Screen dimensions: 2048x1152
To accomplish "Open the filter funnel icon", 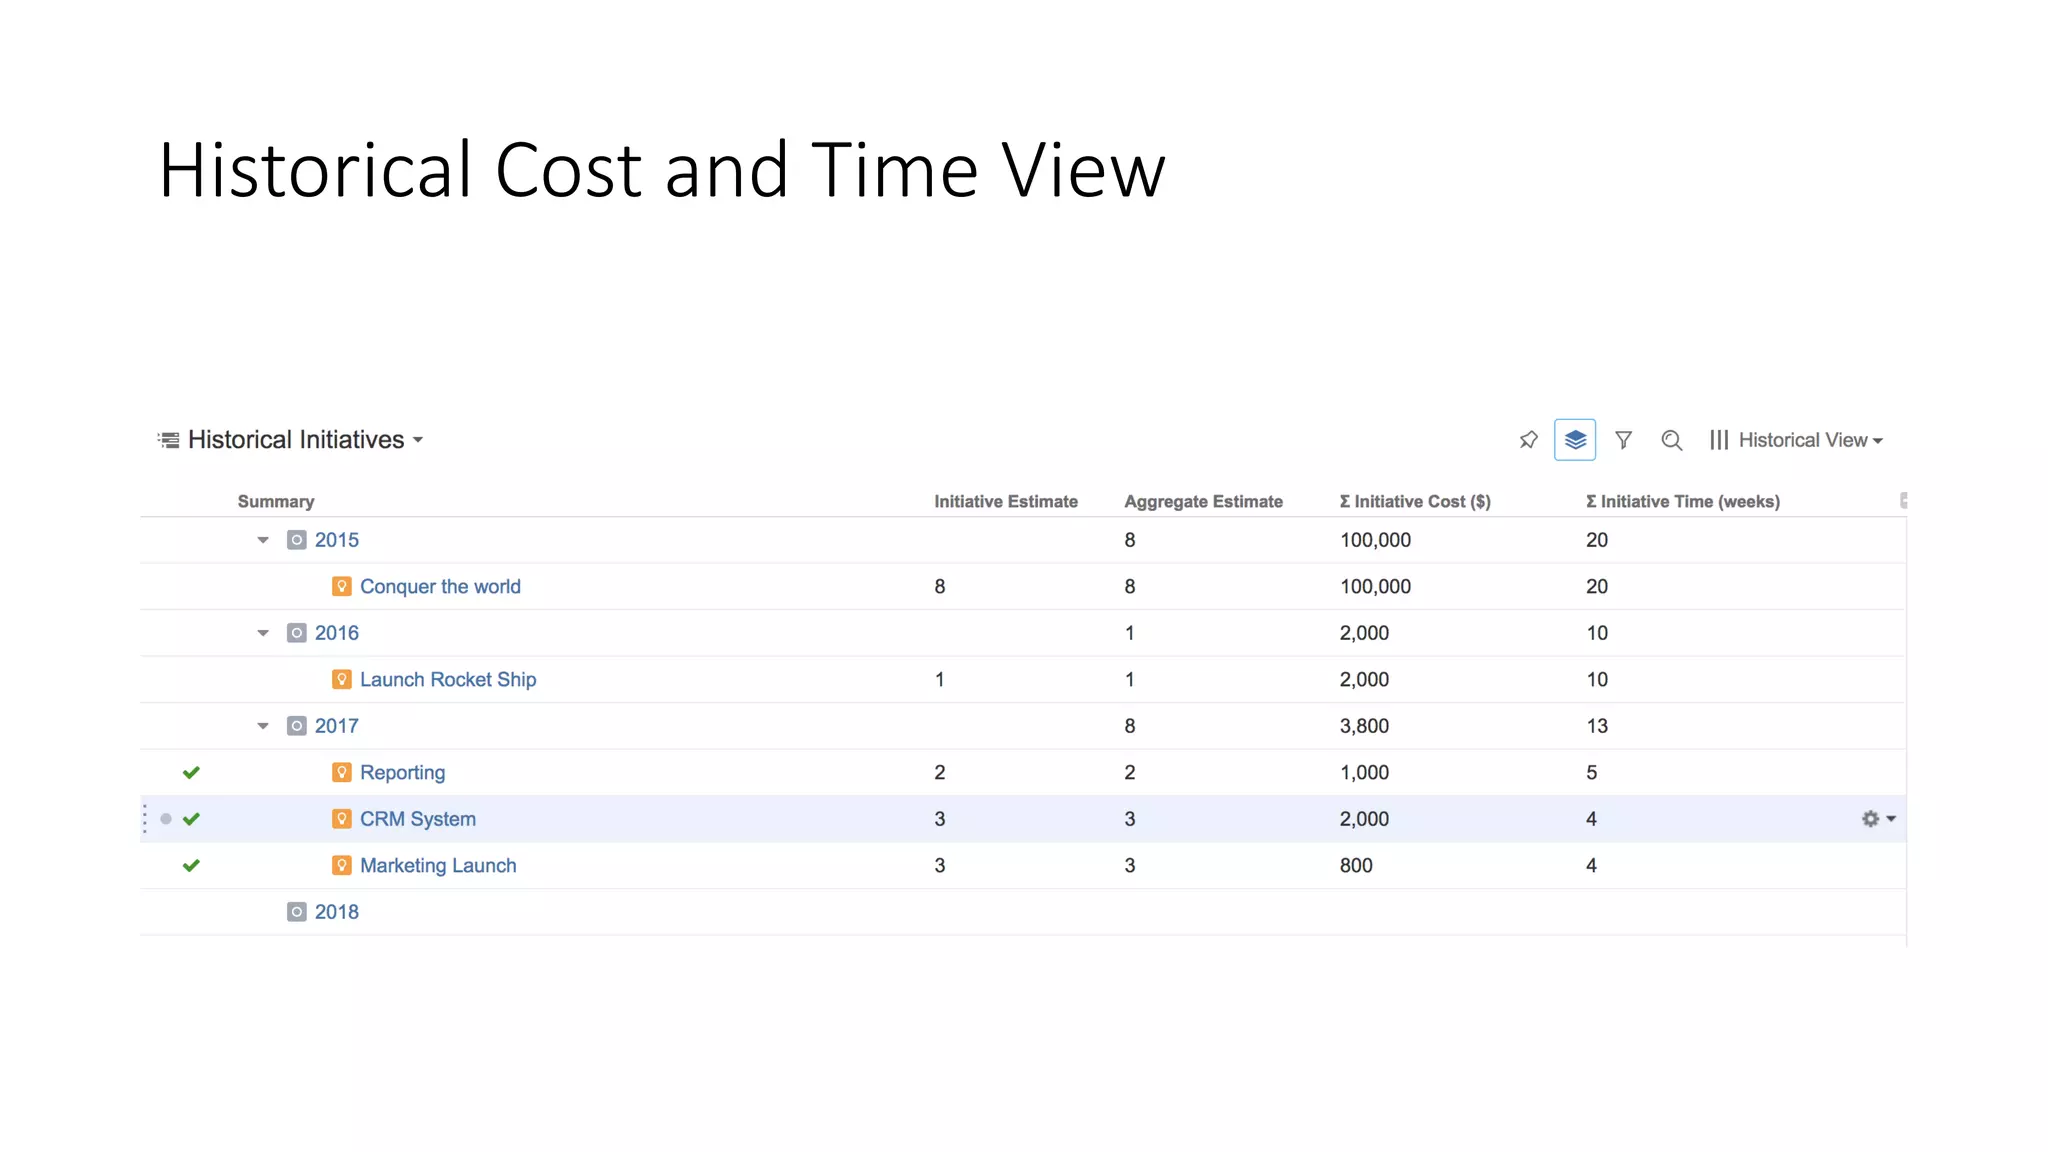I will [1624, 440].
